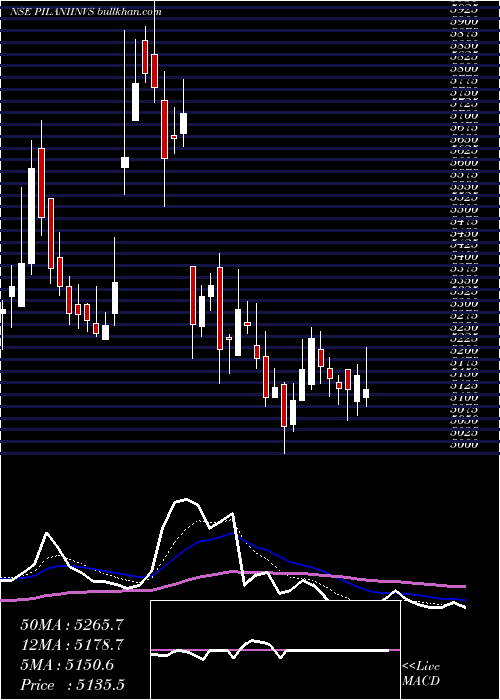
Task: Select the 50MA : 5265.7 value
Action: point(71,625)
